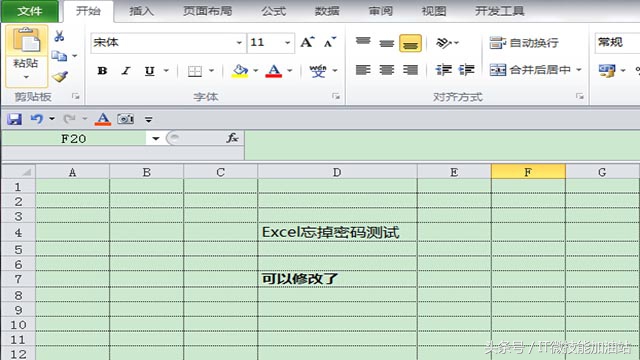The width and height of the screenshot is (640, 360).
Task: Expand text orientation dropdown arrow
Action: (x=456, y=42)
